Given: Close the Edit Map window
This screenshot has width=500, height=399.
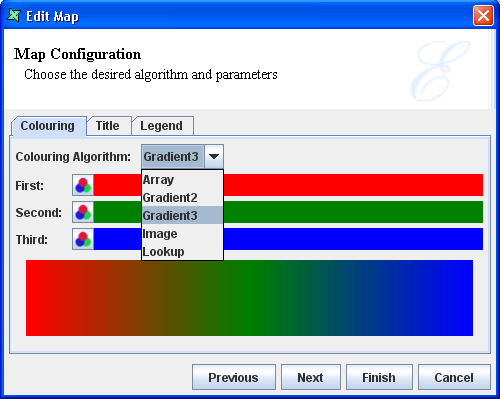Looking at the screenshot, I should (483, 15).
